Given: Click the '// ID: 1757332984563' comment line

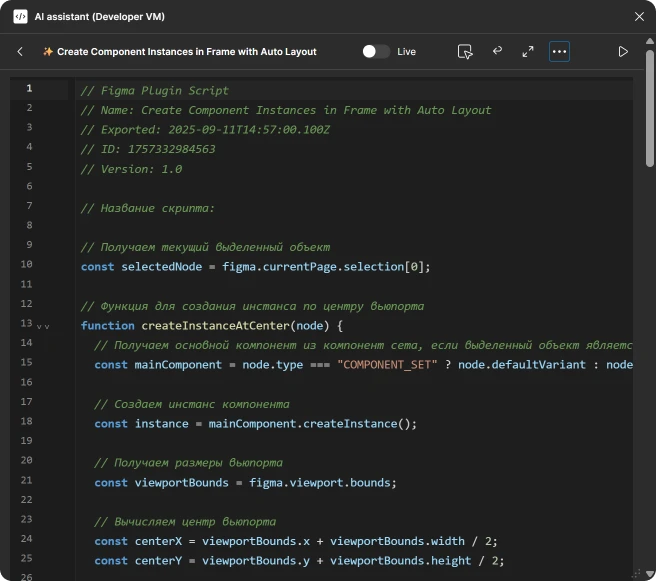Looking at the screenshot, I should (148, 149).
